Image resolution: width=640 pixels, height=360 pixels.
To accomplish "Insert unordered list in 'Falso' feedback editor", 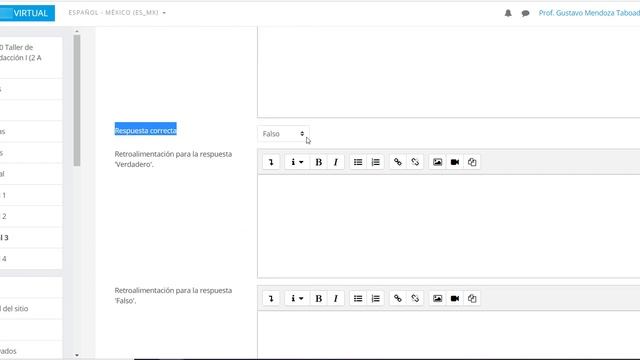I will tap(358, 298).
